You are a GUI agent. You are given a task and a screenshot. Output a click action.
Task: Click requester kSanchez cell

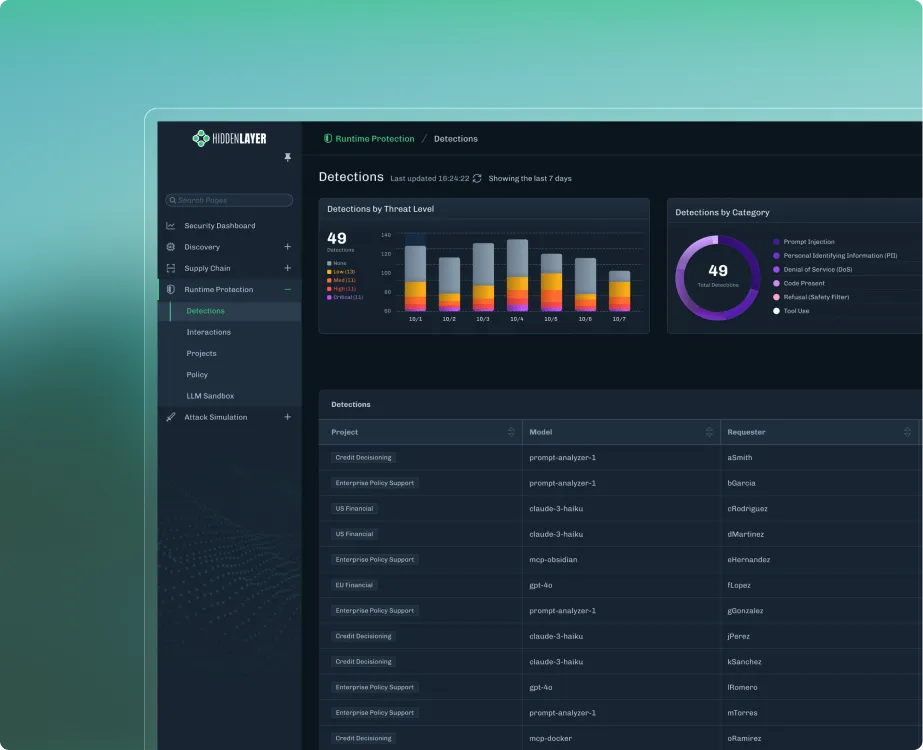(744, 662)
